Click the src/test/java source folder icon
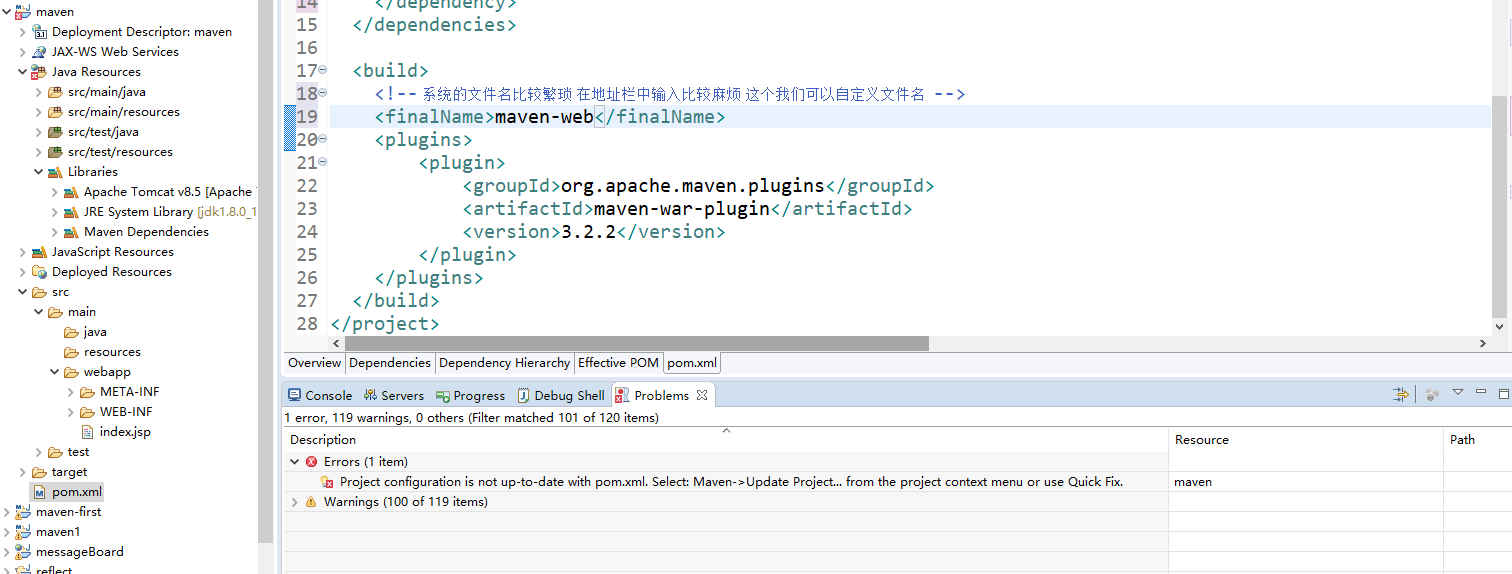 pos(55,132)
